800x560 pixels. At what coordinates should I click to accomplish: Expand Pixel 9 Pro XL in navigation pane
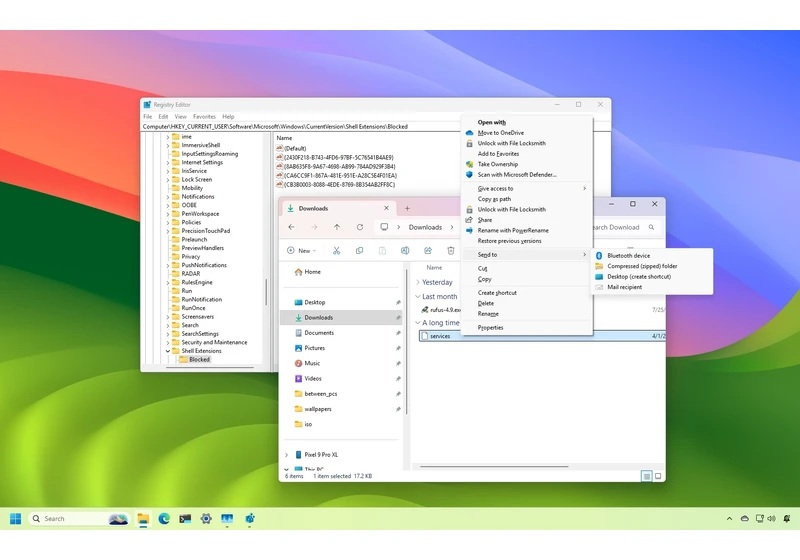(286, 454)
